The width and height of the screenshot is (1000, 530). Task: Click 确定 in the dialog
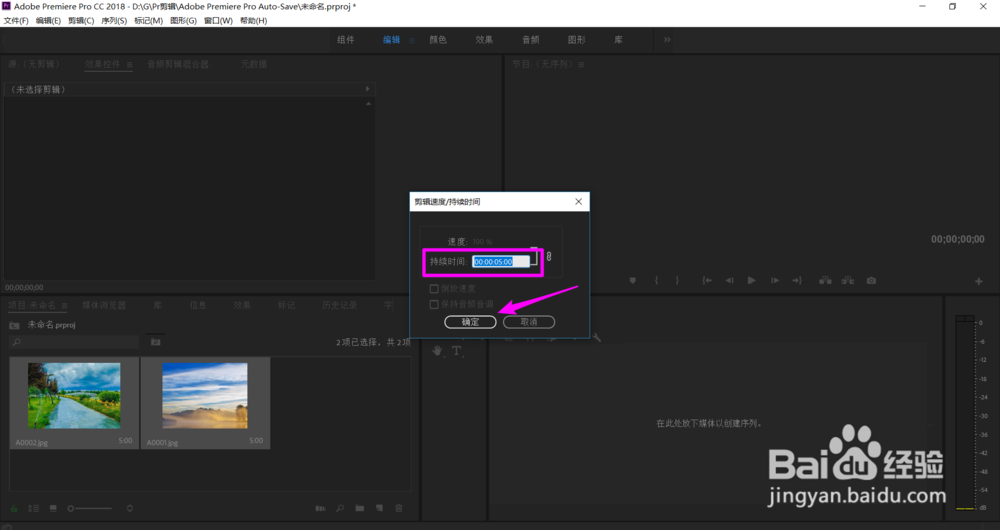coord(470,322)
